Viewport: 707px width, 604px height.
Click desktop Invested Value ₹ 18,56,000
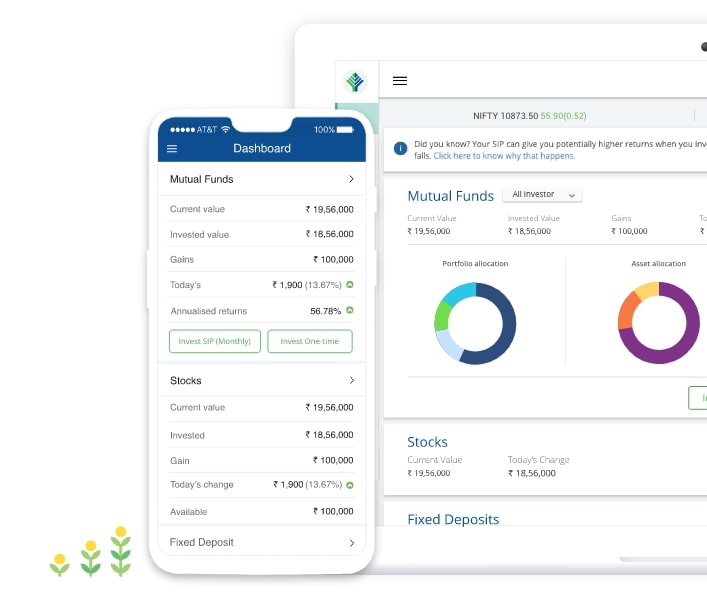click(529, 231)
